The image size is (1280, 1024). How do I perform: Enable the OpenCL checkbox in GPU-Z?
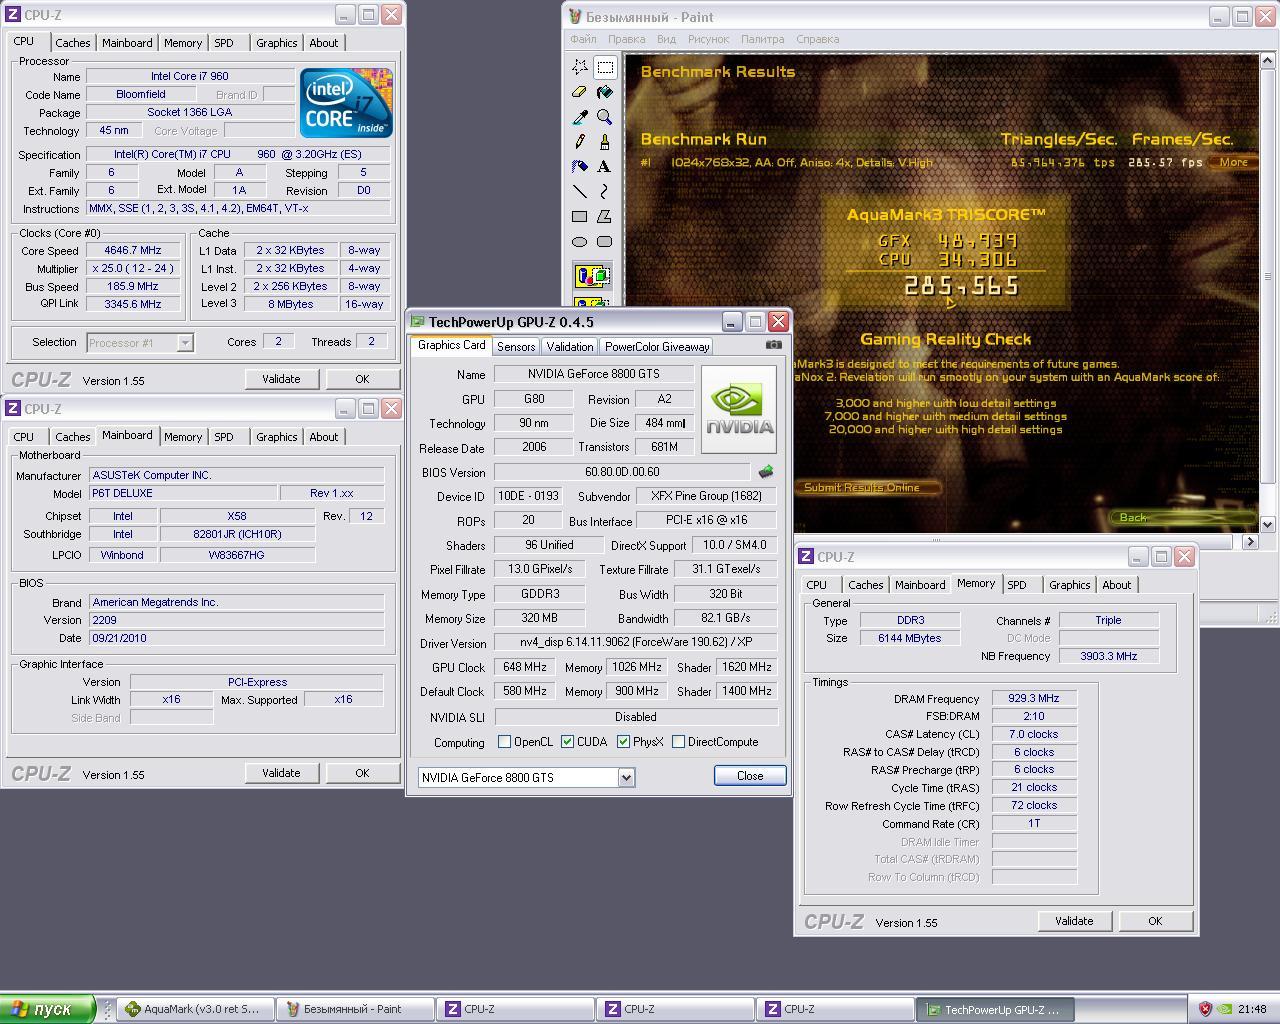tap(505, 742)
